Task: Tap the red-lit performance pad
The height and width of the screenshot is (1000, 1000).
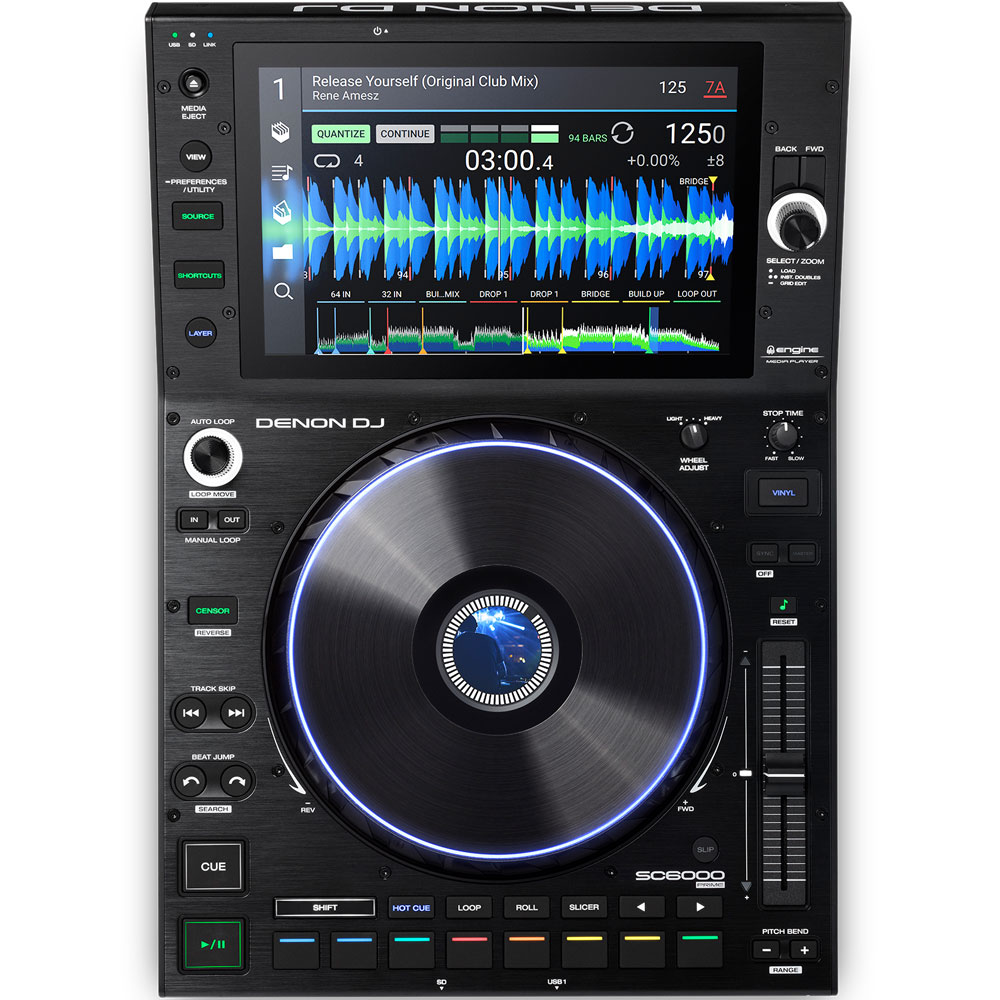Action: [x=469, y=950]
